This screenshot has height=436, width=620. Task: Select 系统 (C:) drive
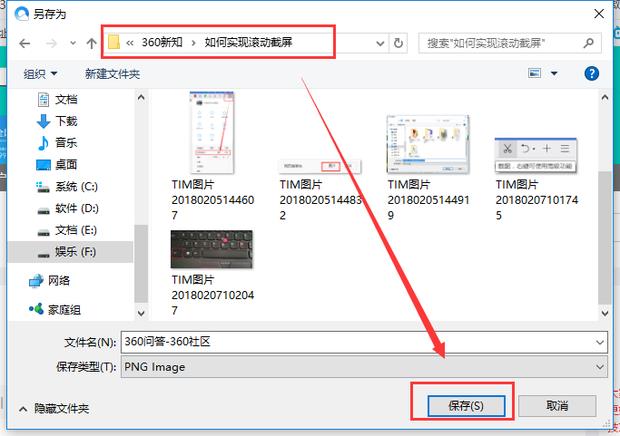tap(75, 187)
